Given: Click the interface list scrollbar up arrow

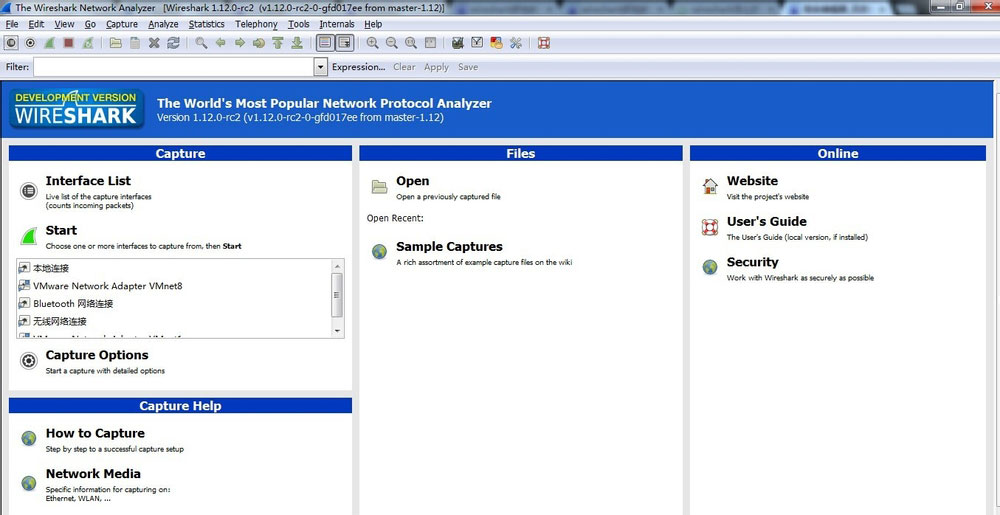Looking at the screenshot, I should 337,265.
